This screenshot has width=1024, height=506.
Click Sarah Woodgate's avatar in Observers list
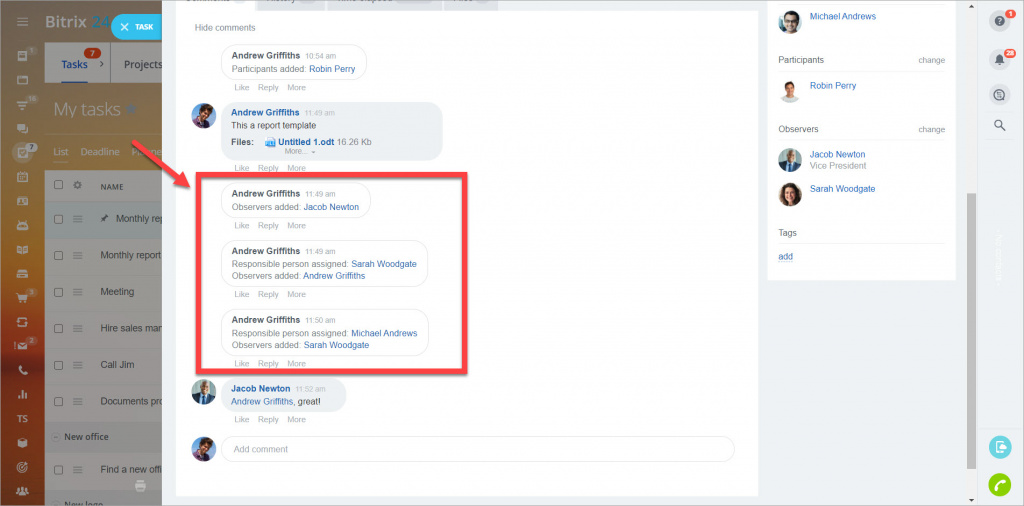[790, 195]
